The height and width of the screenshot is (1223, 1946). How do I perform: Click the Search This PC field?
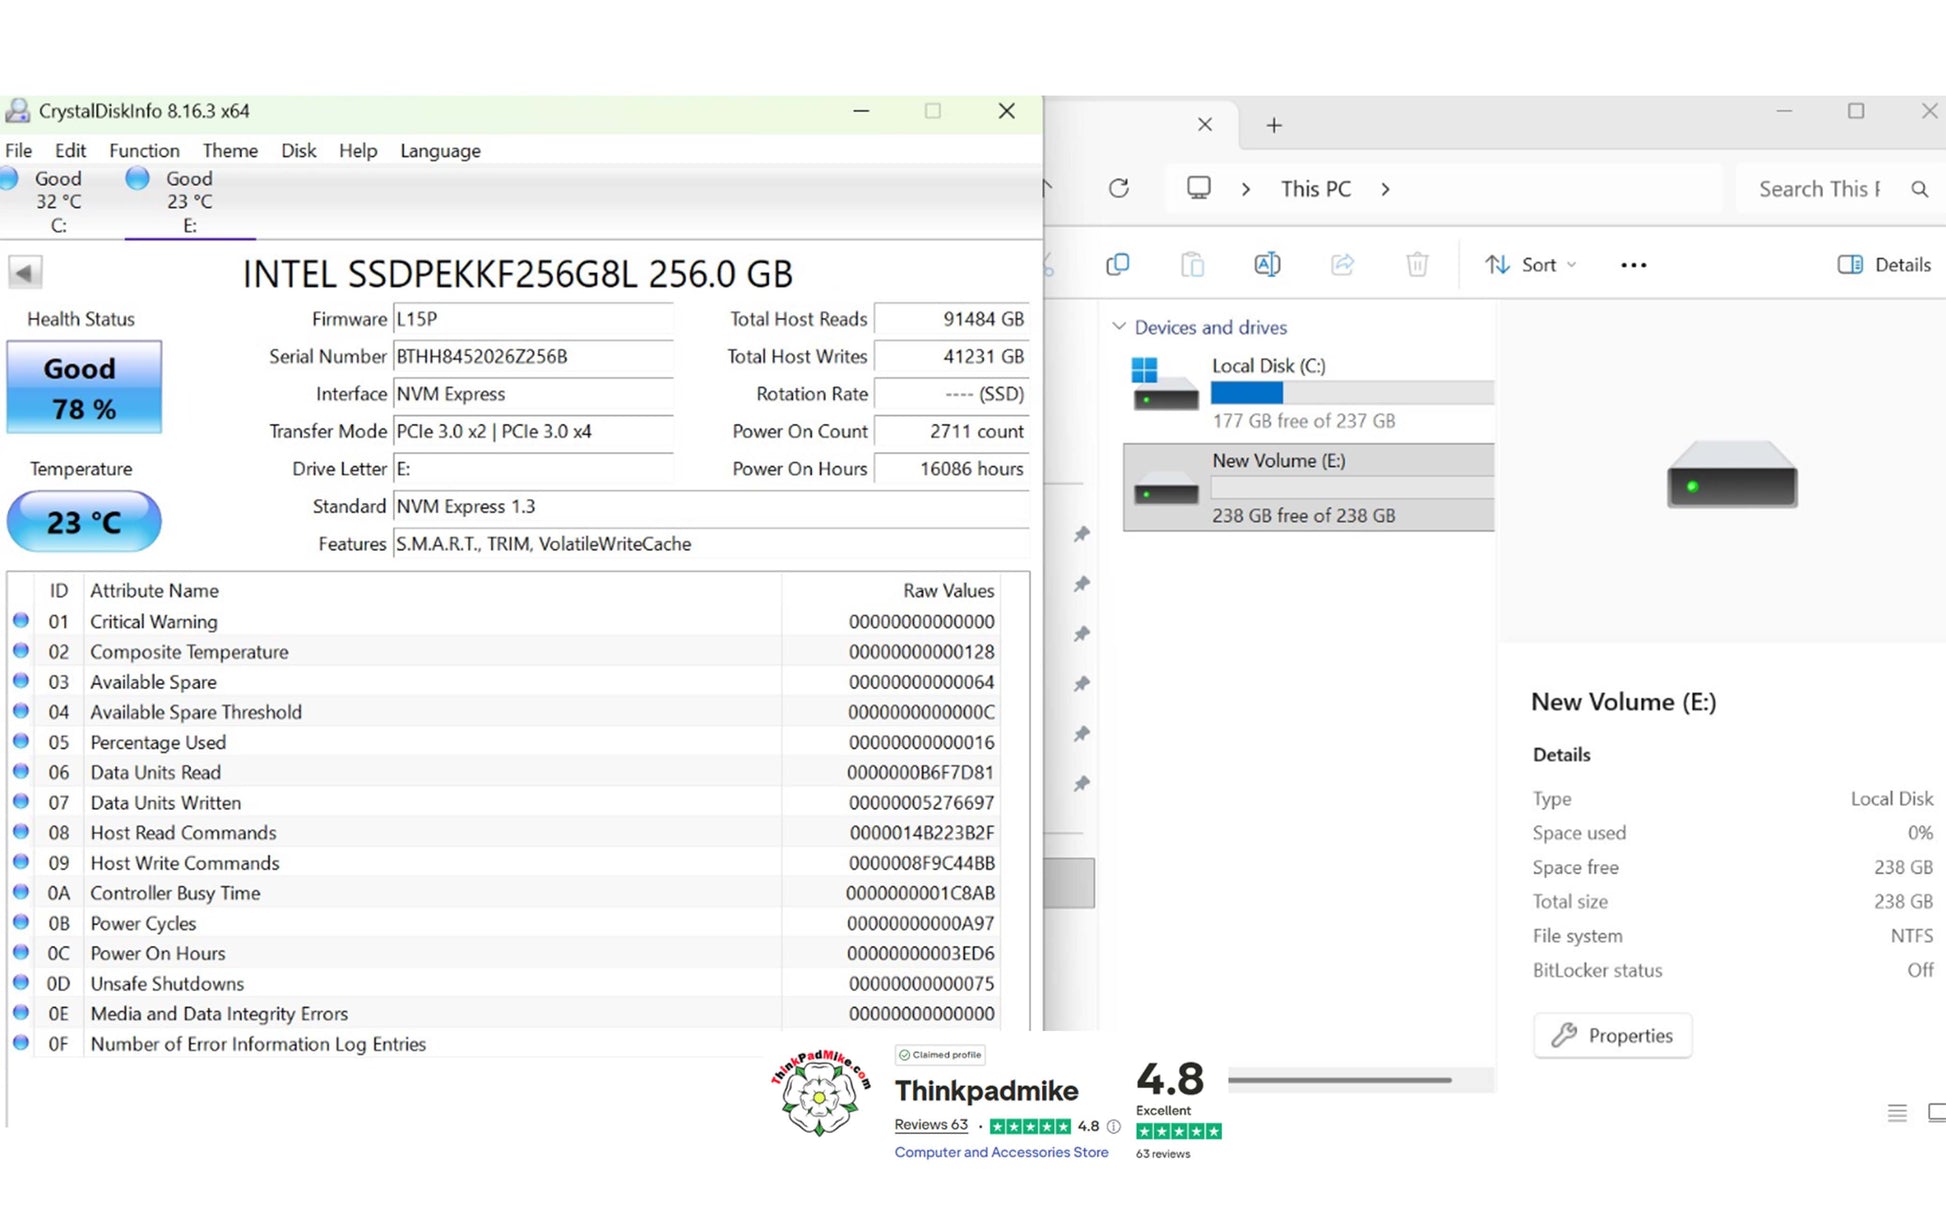tap(1820, 189)
